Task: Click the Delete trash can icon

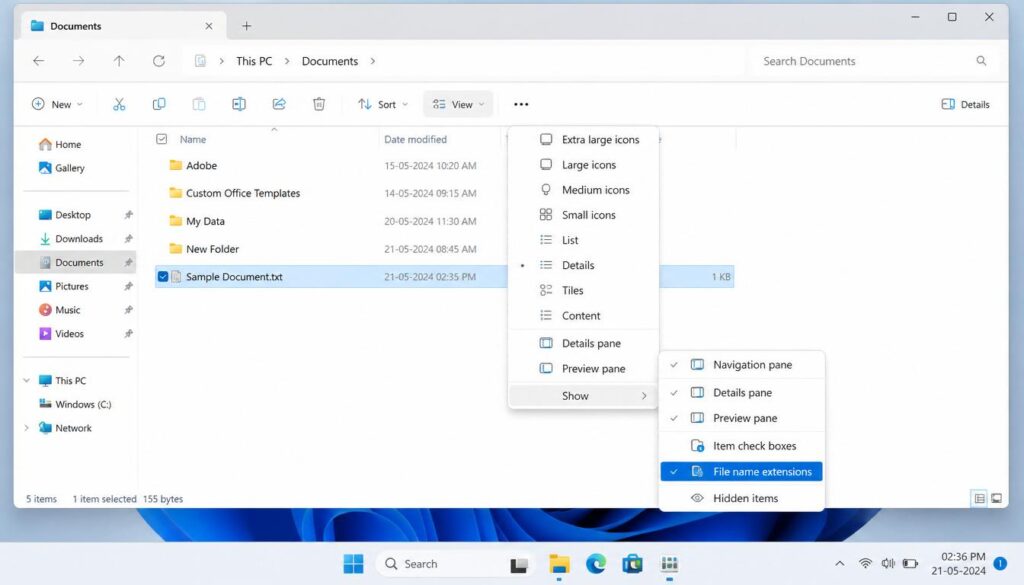Action: pos(319,104)
